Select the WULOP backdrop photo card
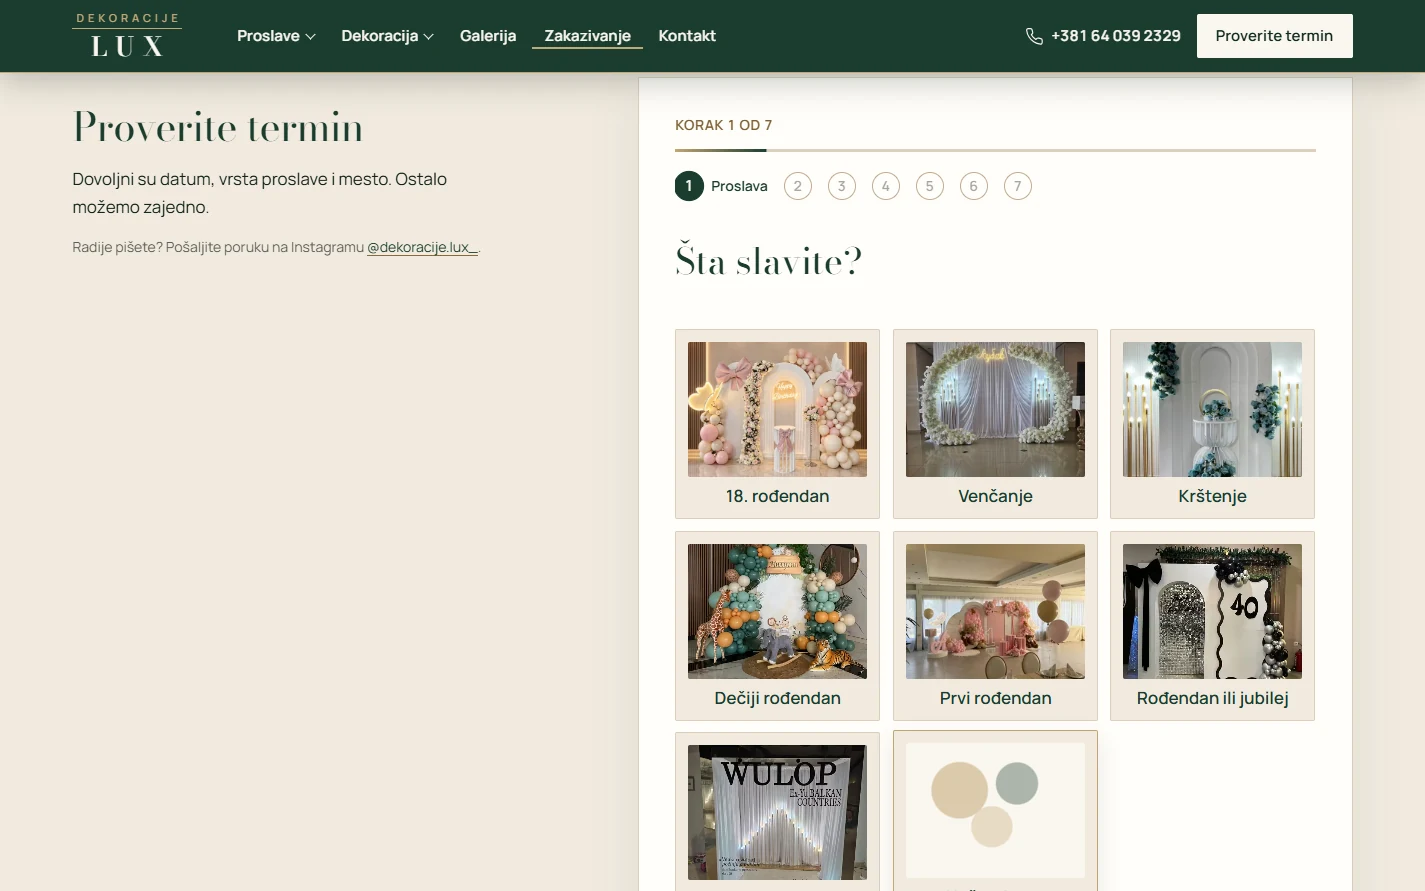The height and width of the screenshot is (891, 1425). click(x=777, y=811)
